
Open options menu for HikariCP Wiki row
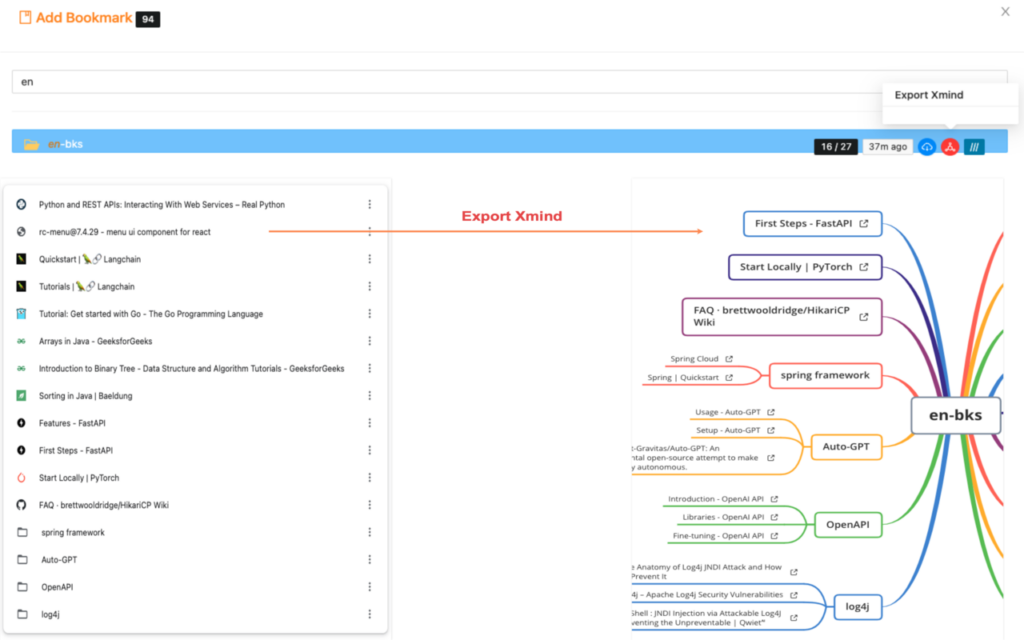(370, 505)
